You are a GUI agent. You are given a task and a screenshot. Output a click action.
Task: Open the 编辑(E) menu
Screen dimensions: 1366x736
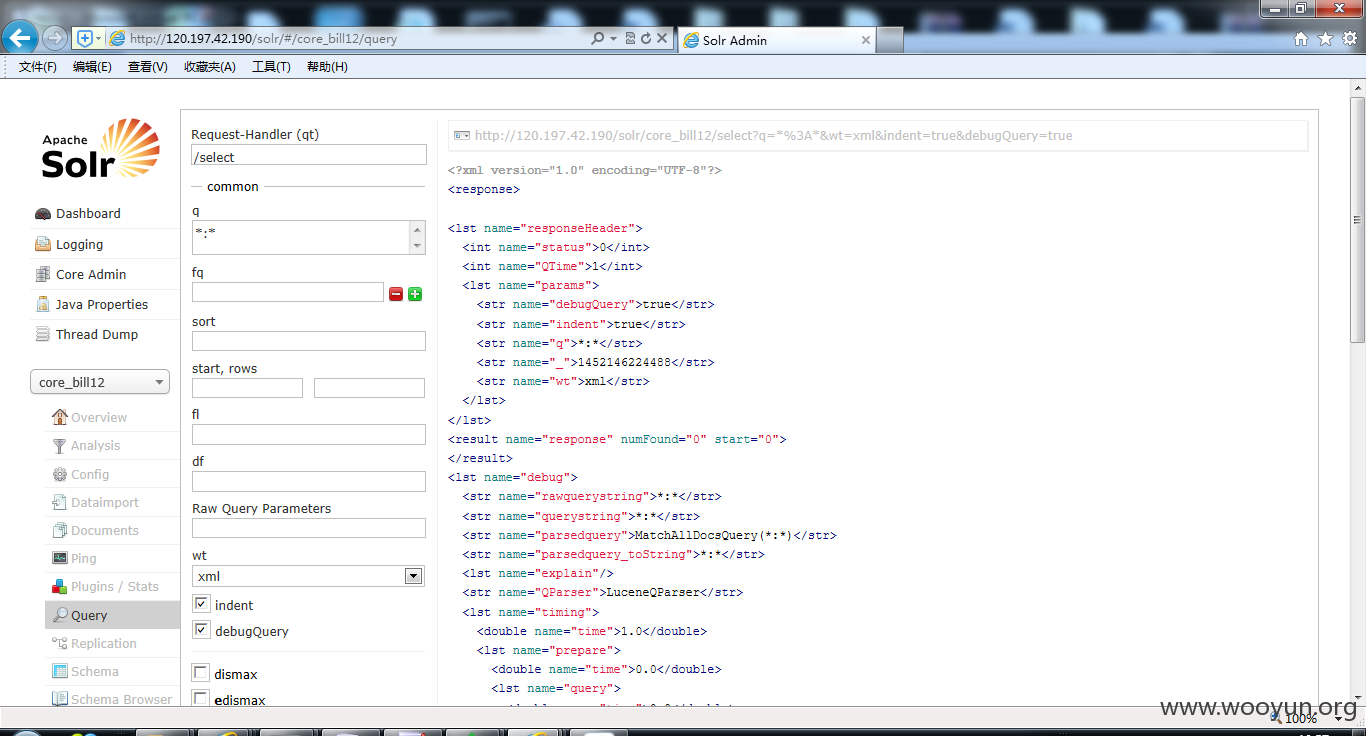92,67
